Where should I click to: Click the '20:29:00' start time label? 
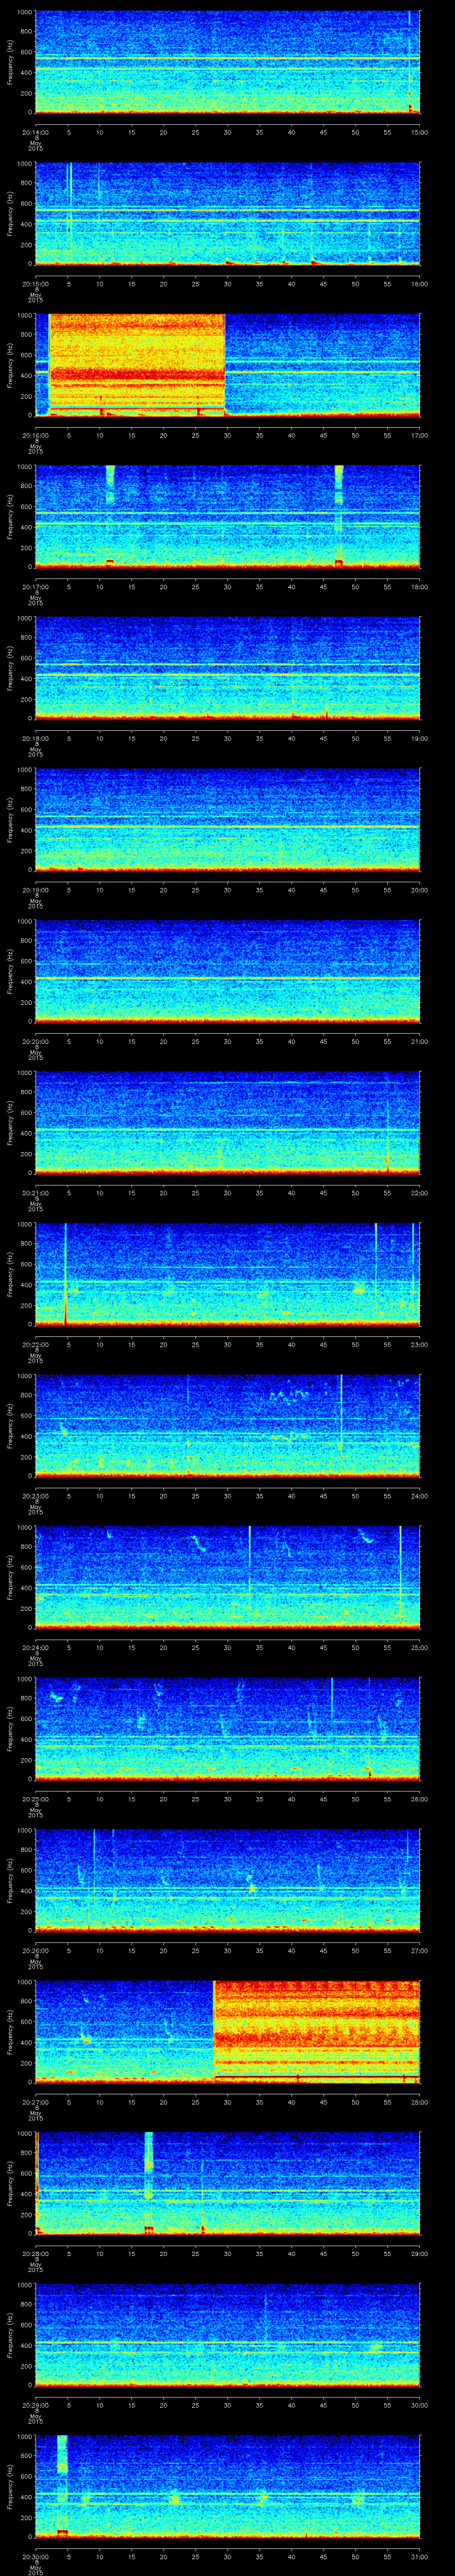(35, 2405)
